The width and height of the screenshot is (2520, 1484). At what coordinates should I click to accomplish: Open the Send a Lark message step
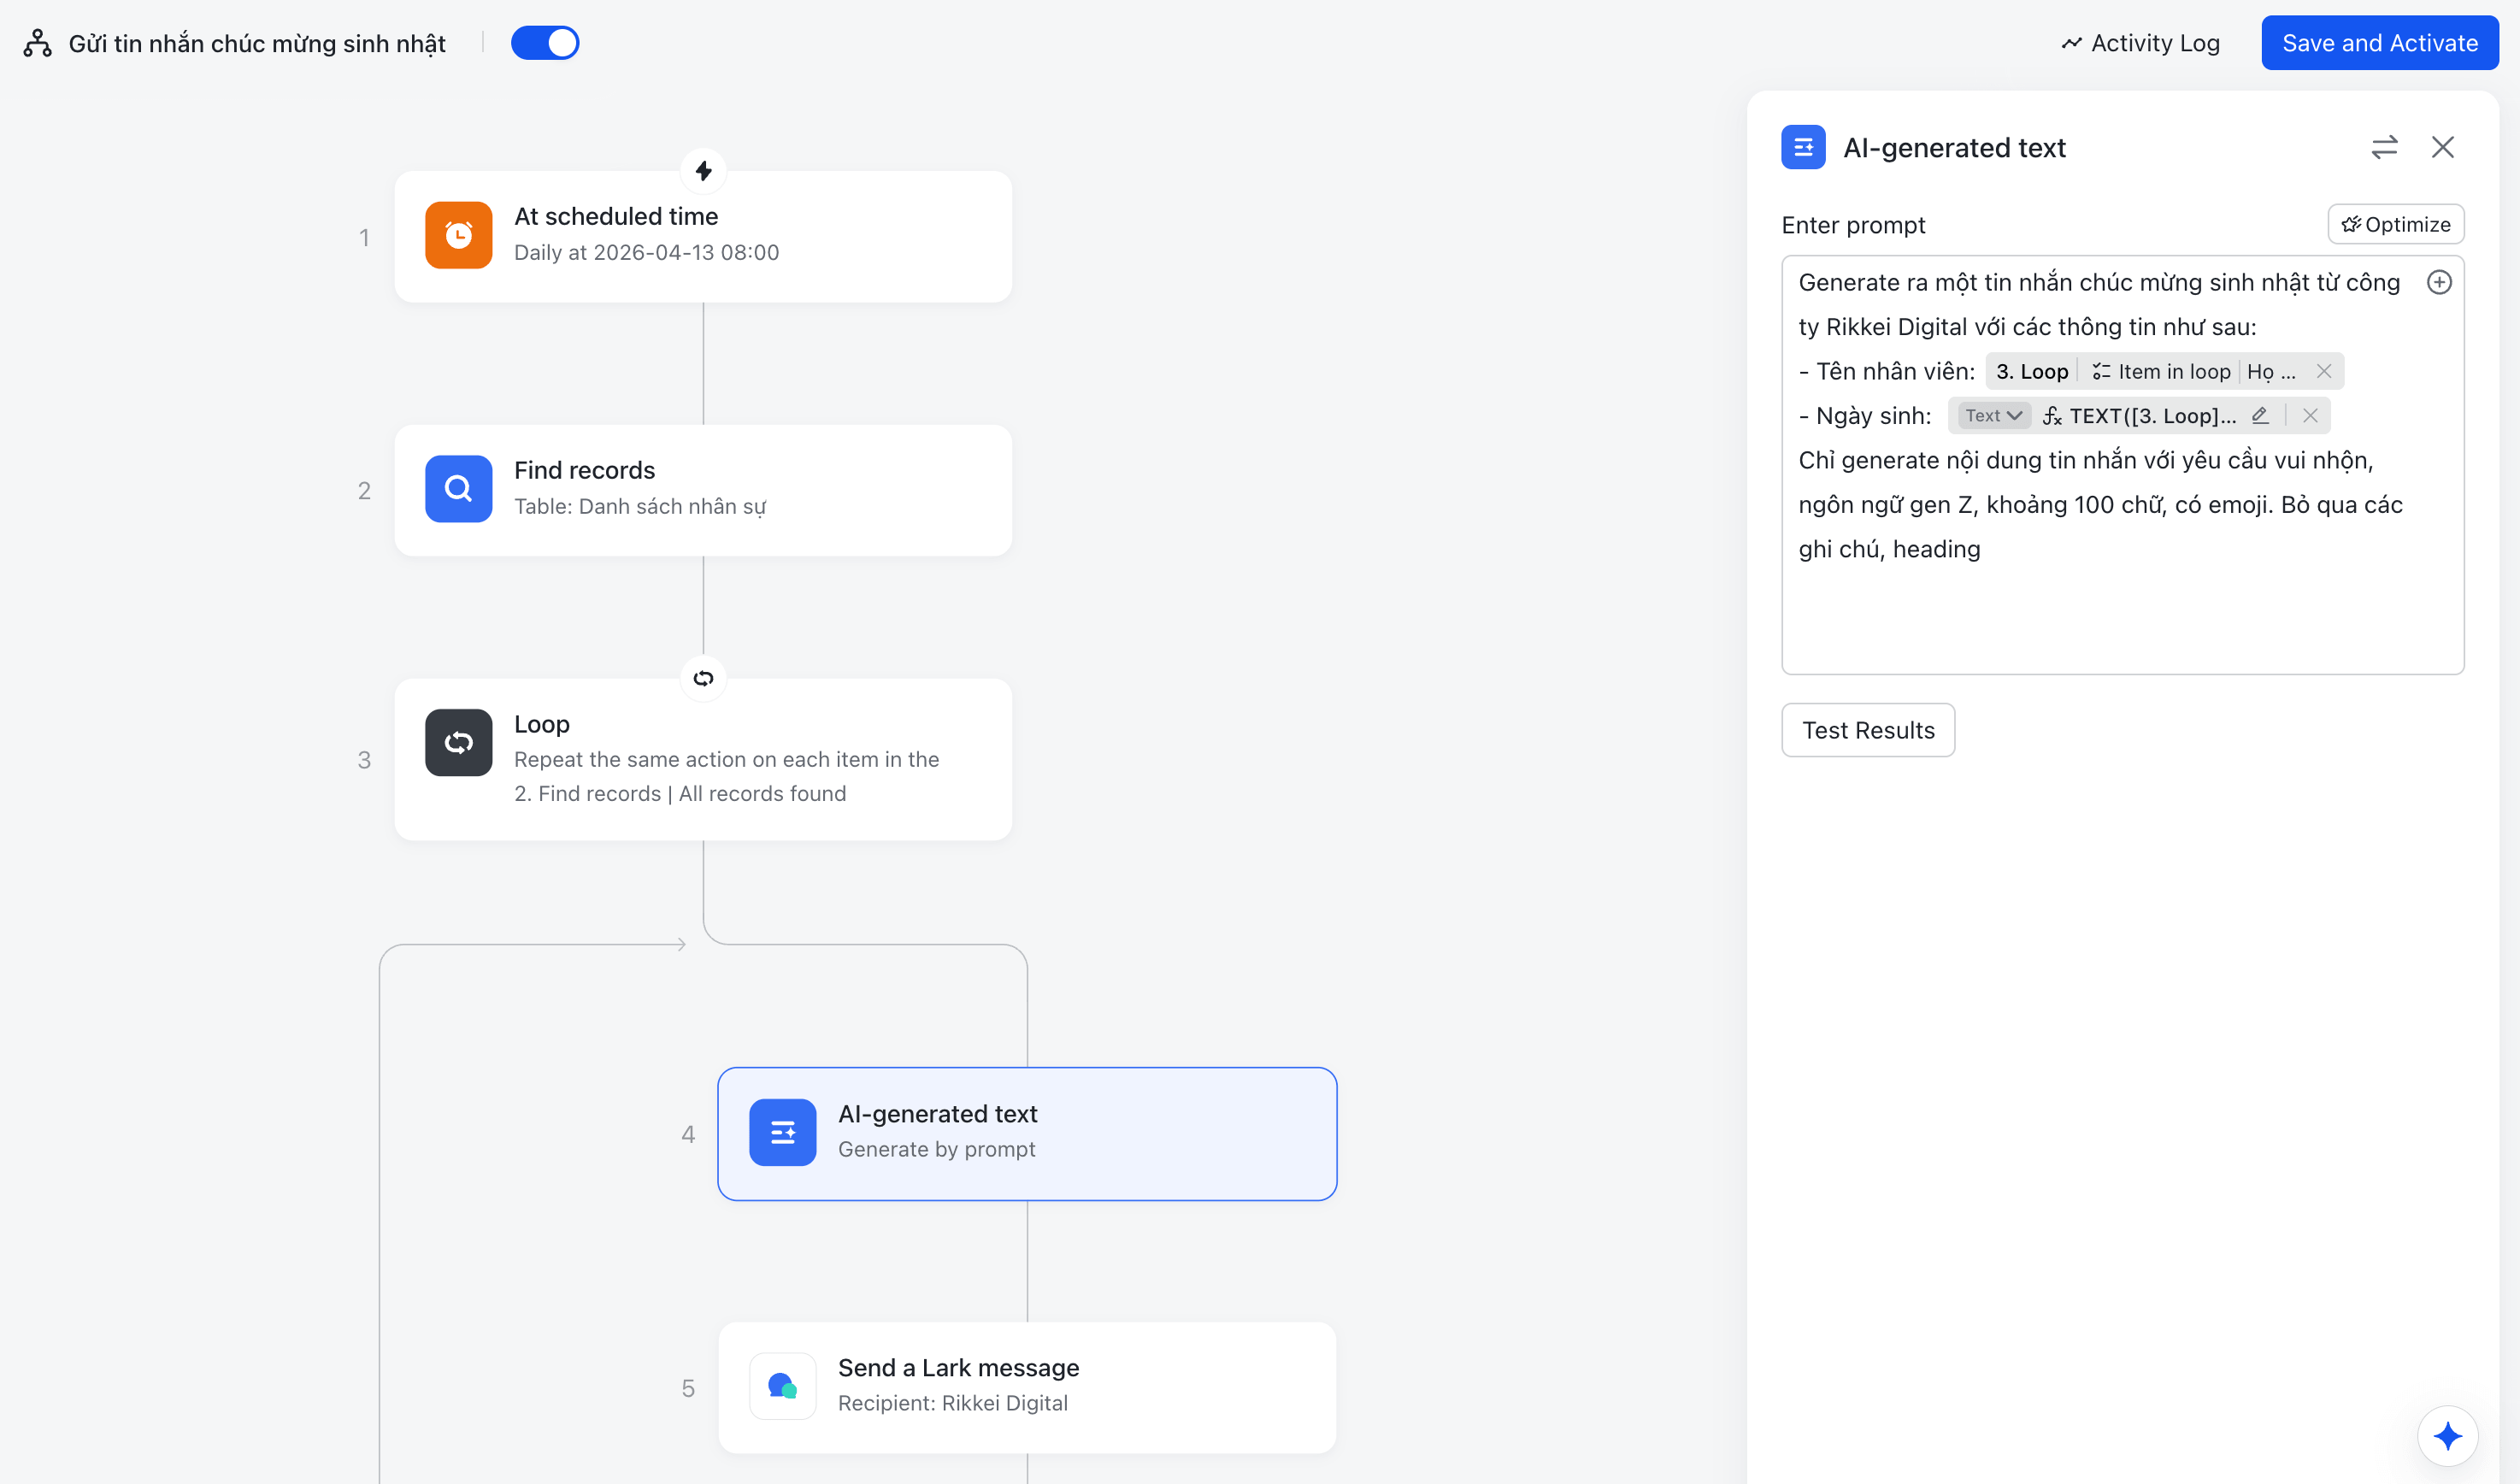tap(1027, 1388)
